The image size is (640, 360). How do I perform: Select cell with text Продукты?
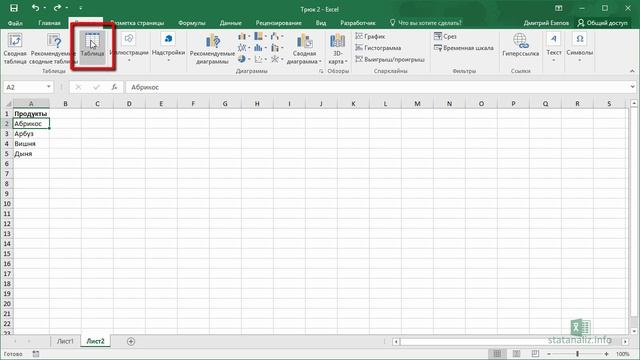point(31,113)
